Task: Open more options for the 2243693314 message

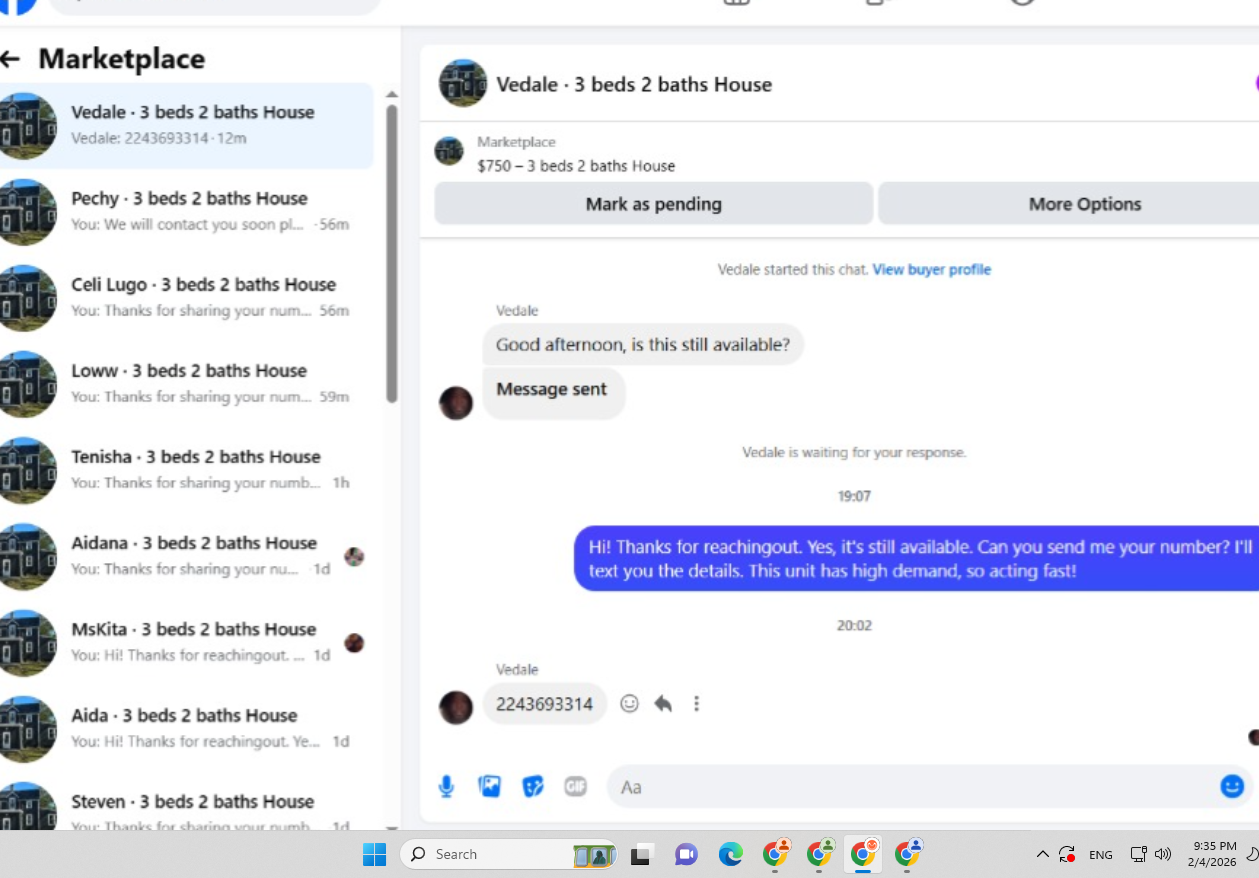Action: click(697, 704)
